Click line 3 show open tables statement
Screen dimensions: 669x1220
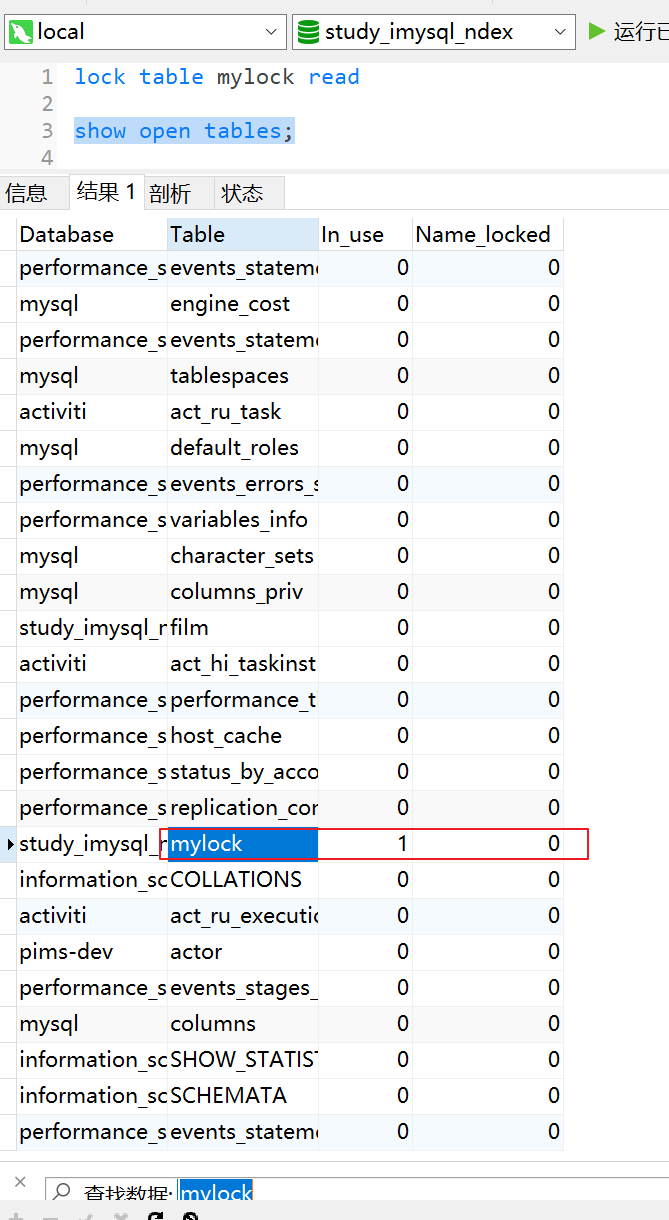(x=184, y=131)
